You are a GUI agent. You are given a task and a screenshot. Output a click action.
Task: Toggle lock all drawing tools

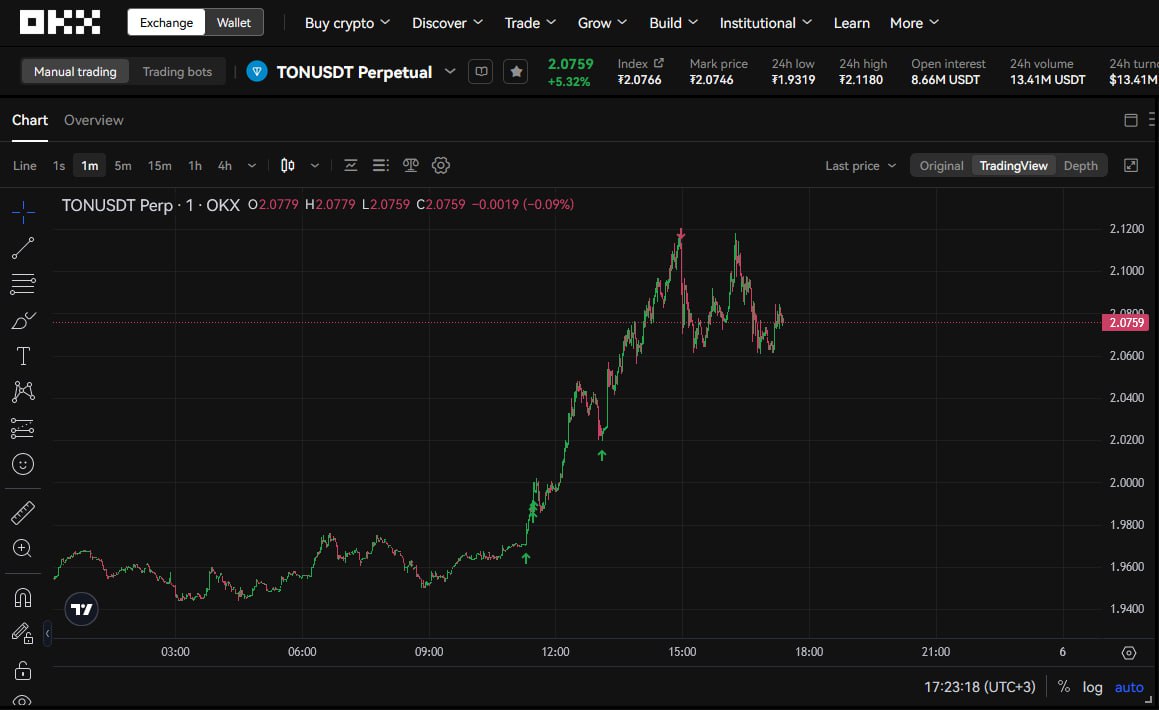tap(23, 670)
